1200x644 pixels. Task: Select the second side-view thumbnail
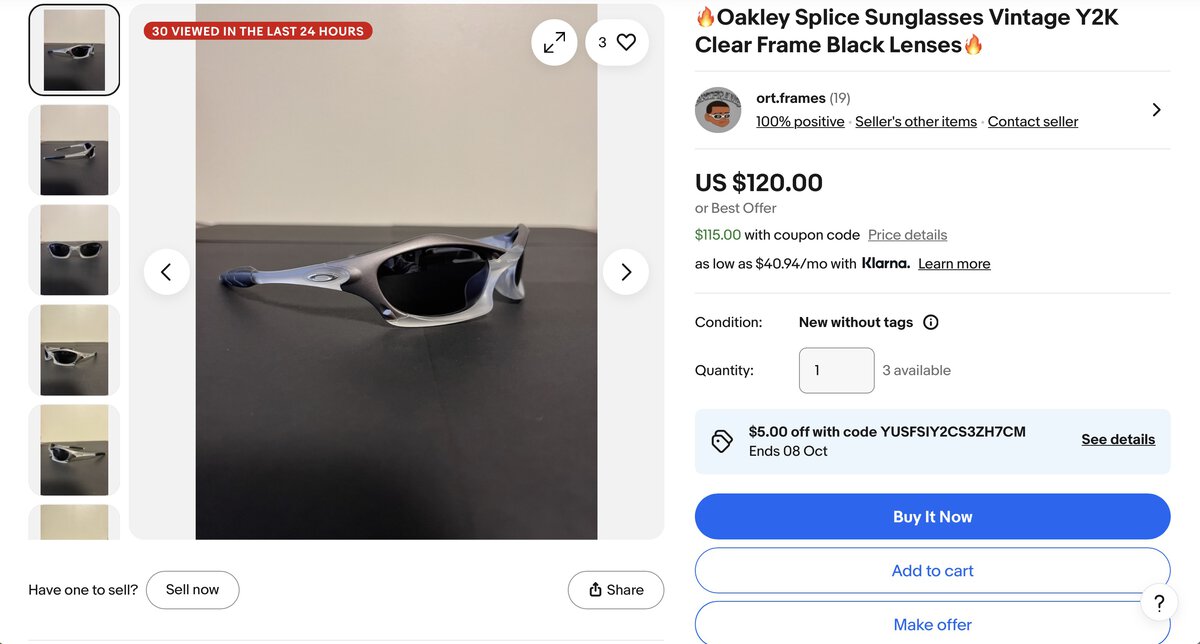(x=74, y=150)
